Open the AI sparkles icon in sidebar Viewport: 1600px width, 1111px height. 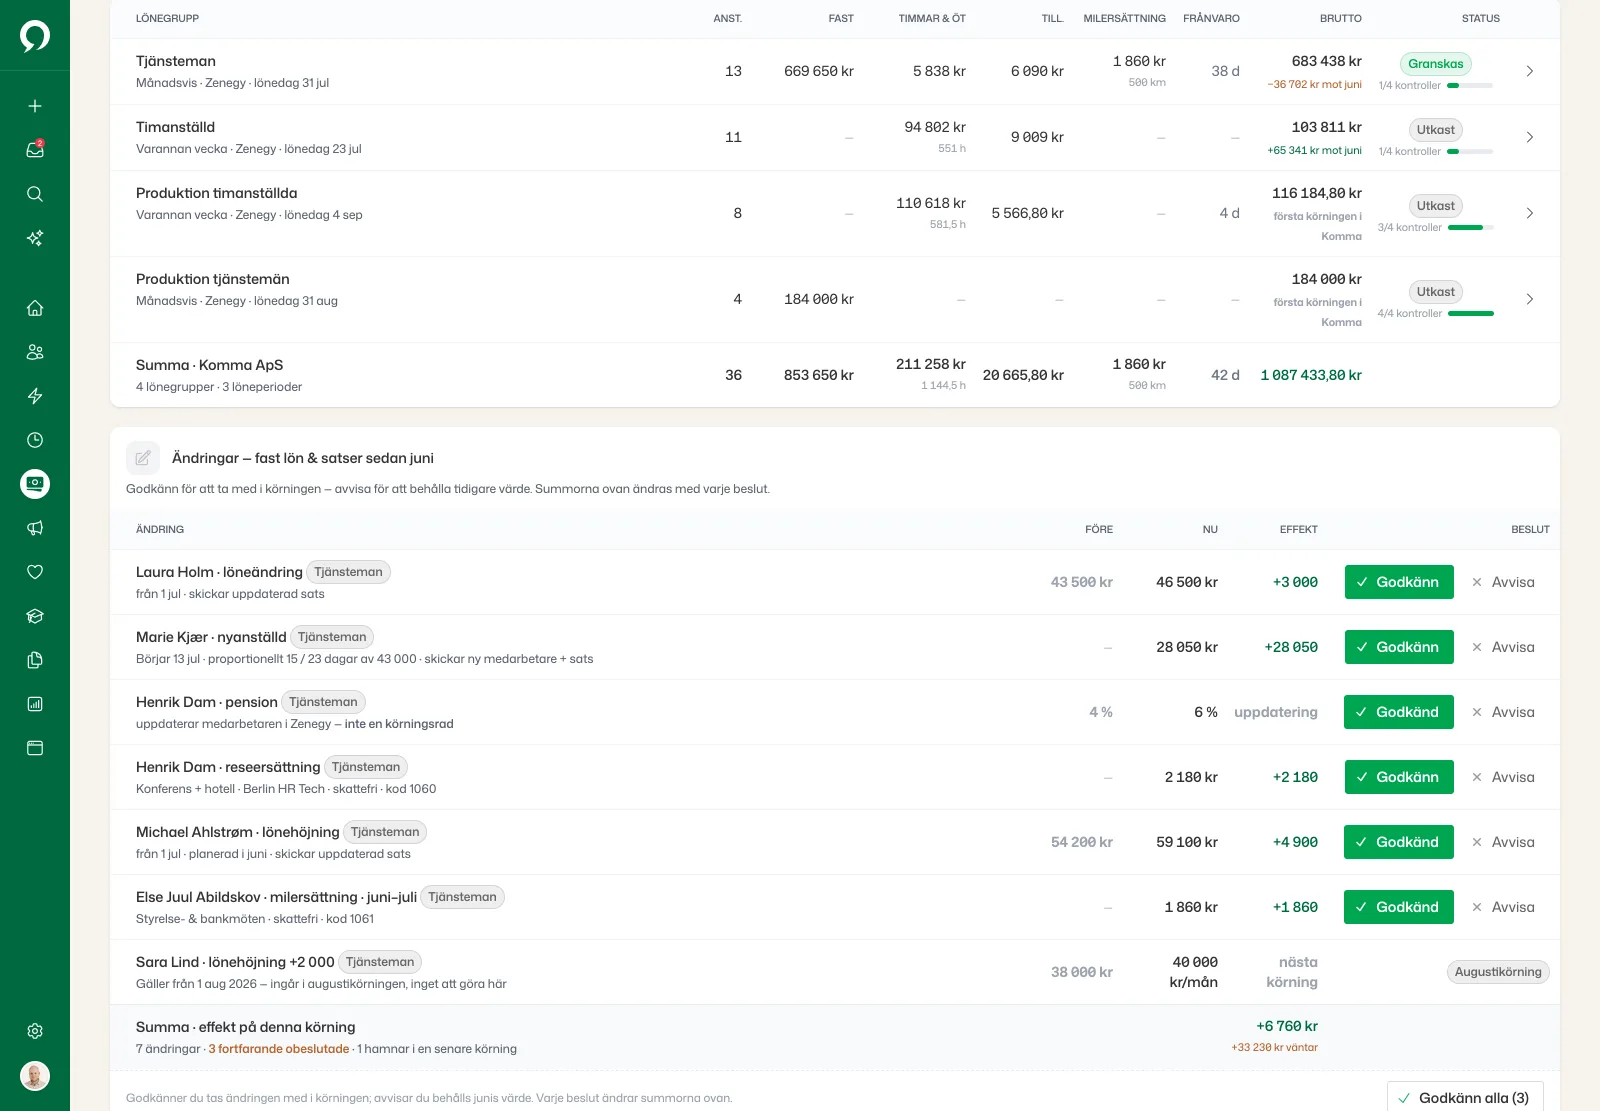[x=35, y=238]
